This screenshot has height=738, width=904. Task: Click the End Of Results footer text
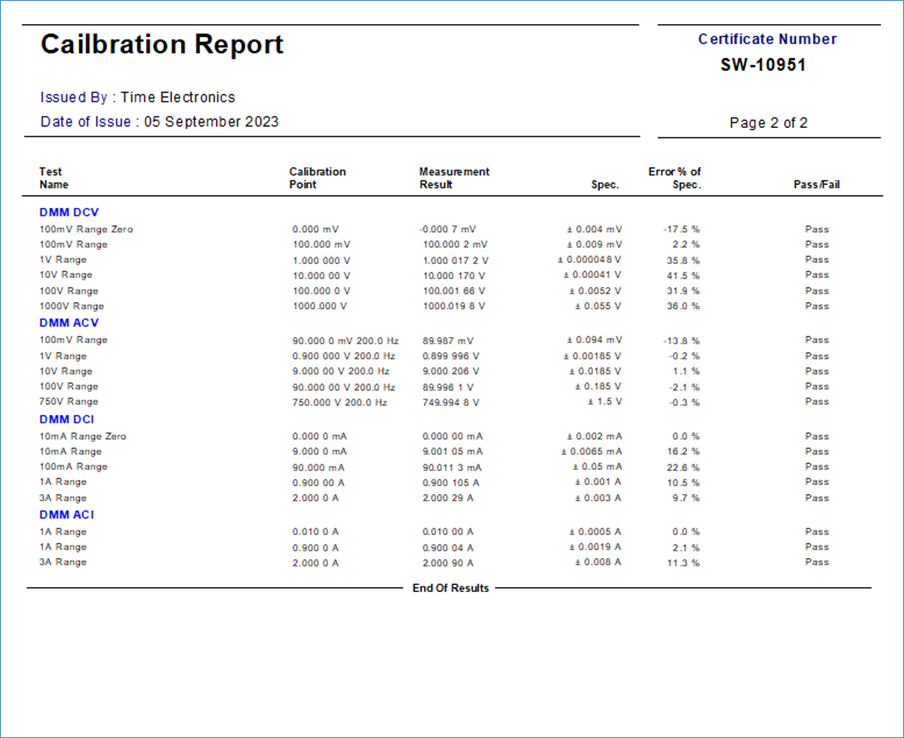451,588
